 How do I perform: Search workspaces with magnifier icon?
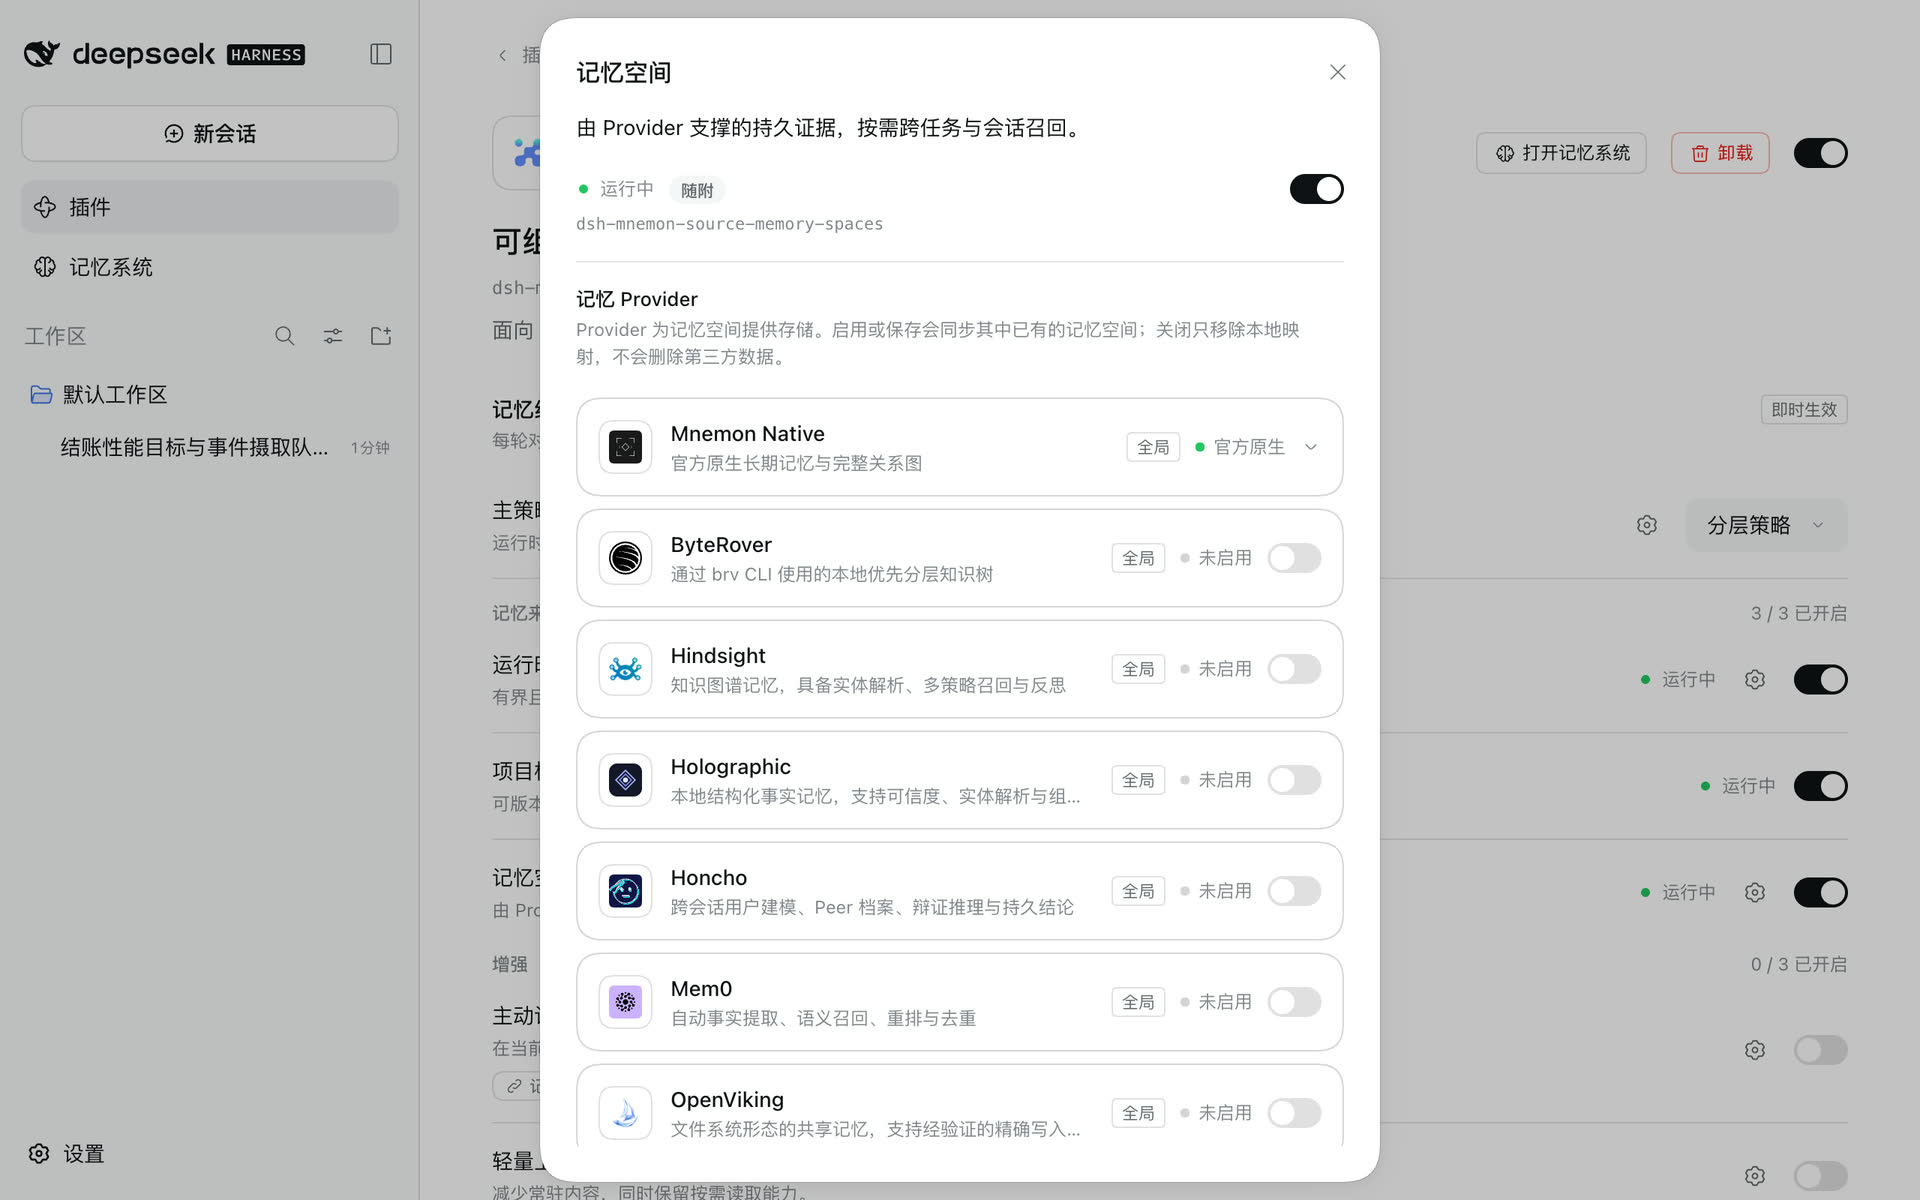click(x=285, y=336)
